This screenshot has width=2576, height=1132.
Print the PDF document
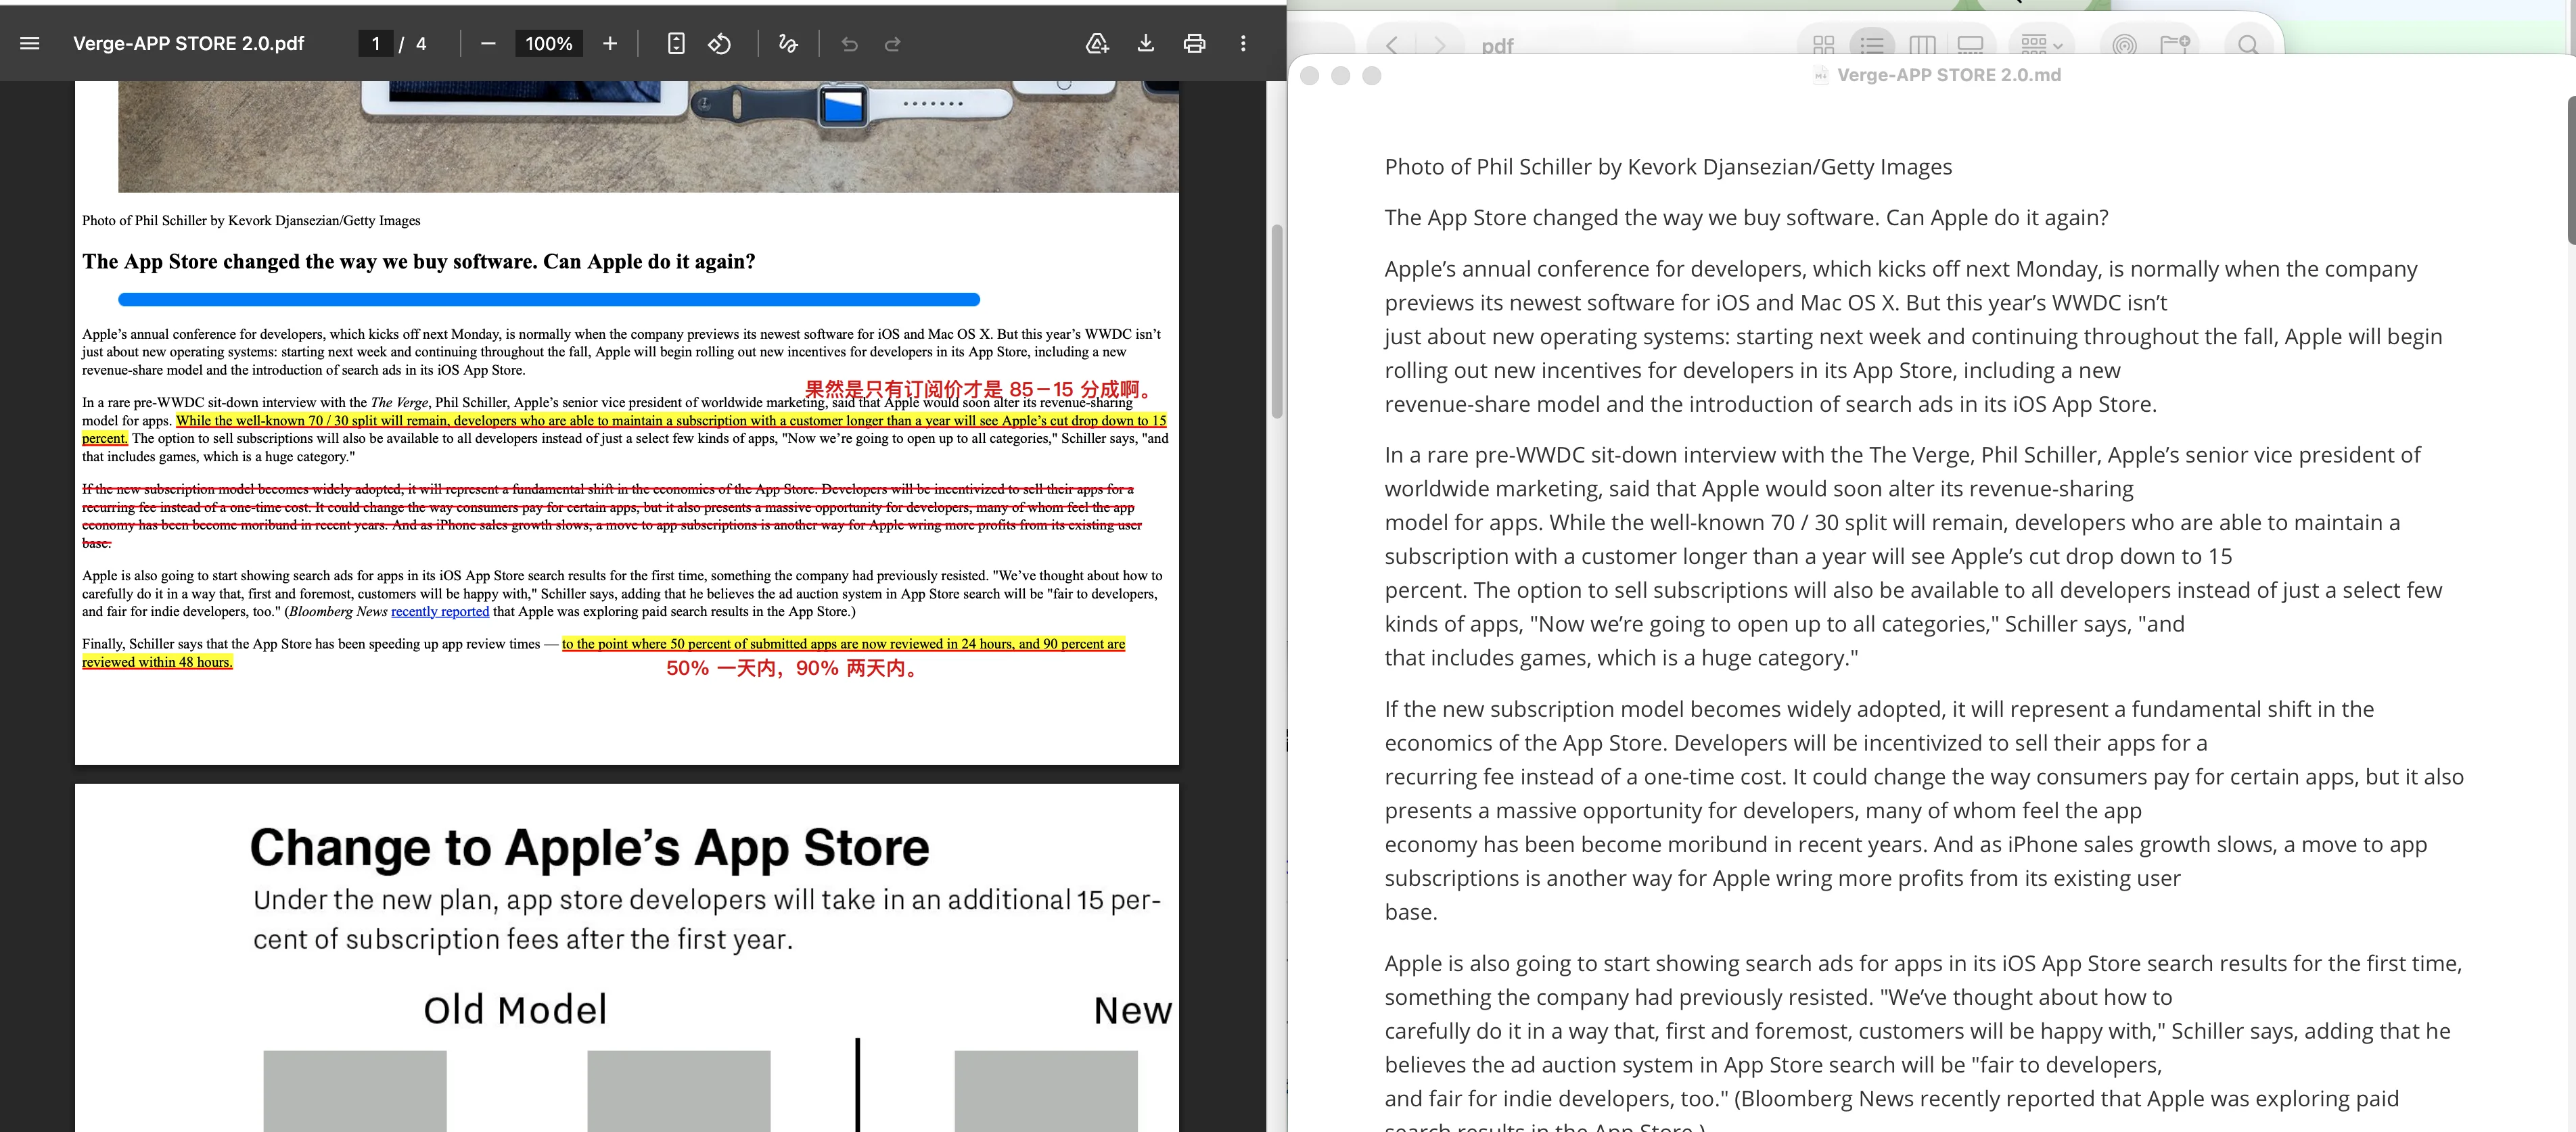pos(1194,43)
